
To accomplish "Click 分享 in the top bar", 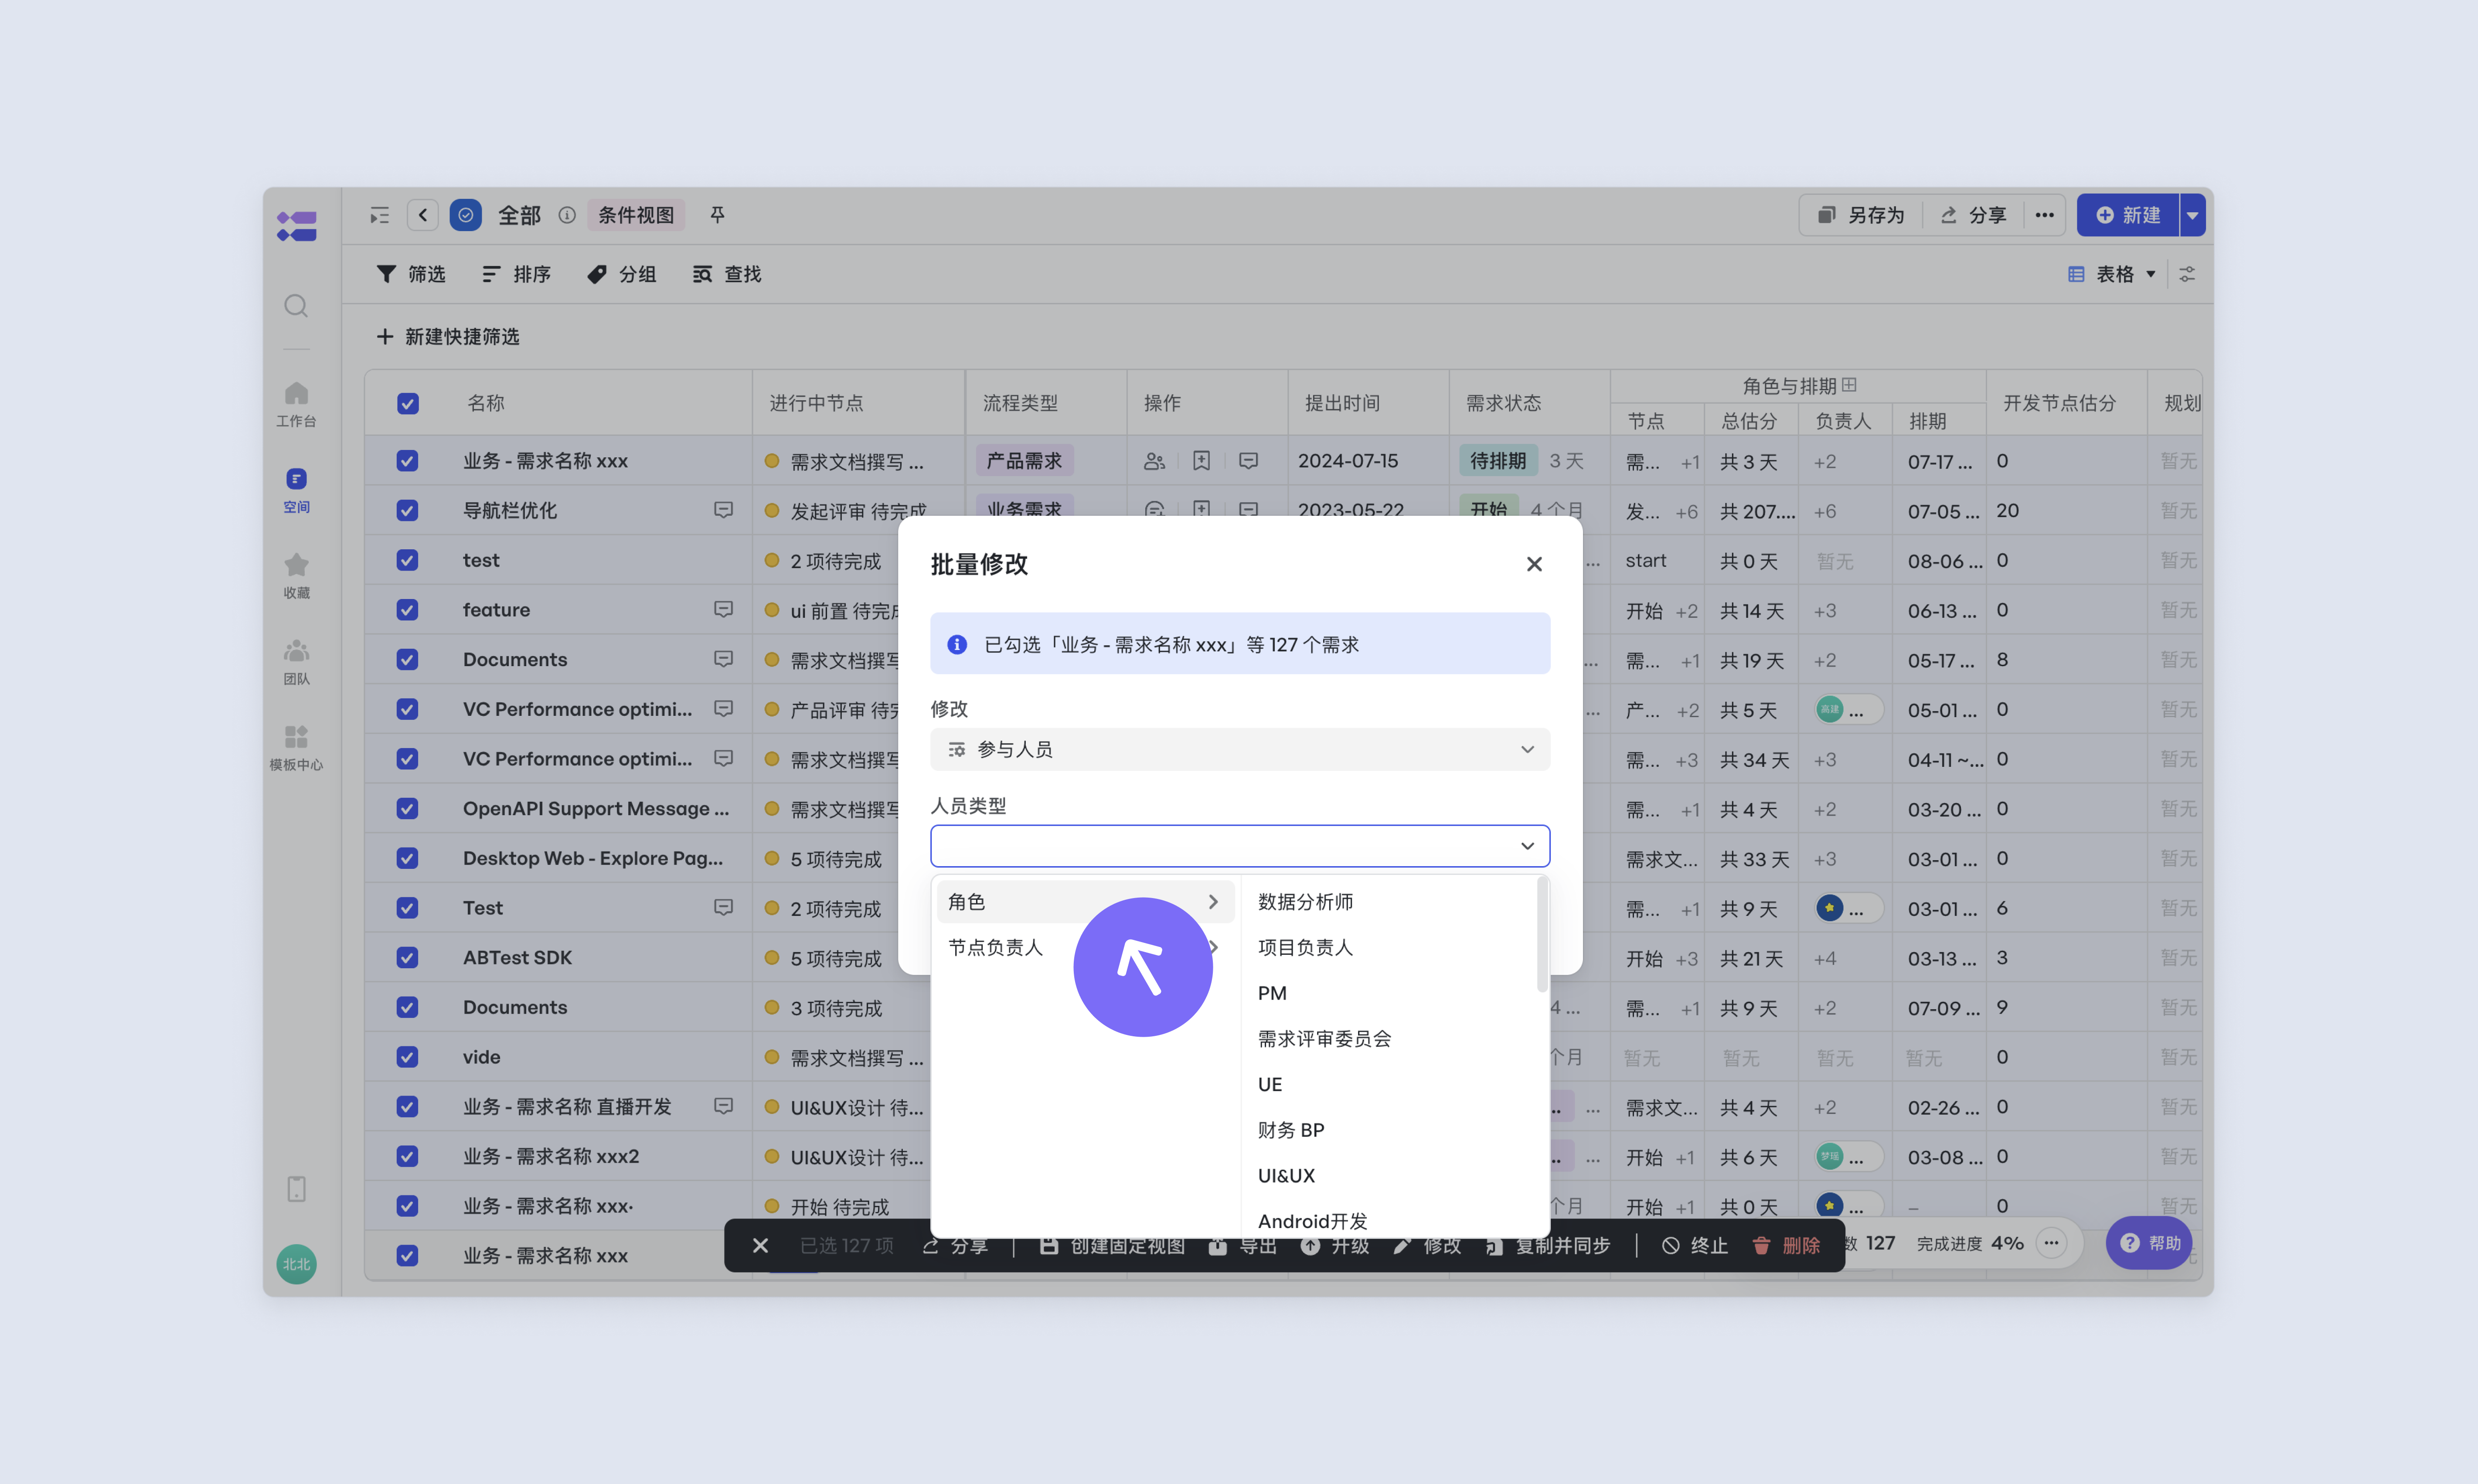I will 1974,215.
